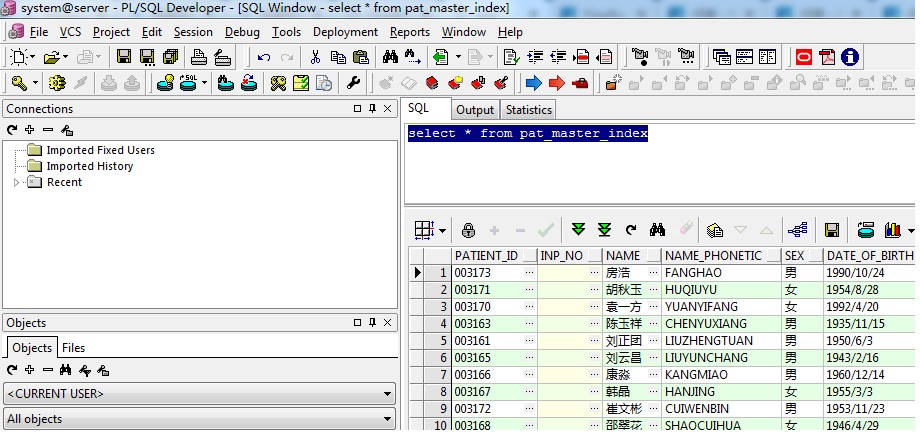Click the red arrow toolbar icon
The height and width of the screenshot is (443, 920).
pos(556,83)
